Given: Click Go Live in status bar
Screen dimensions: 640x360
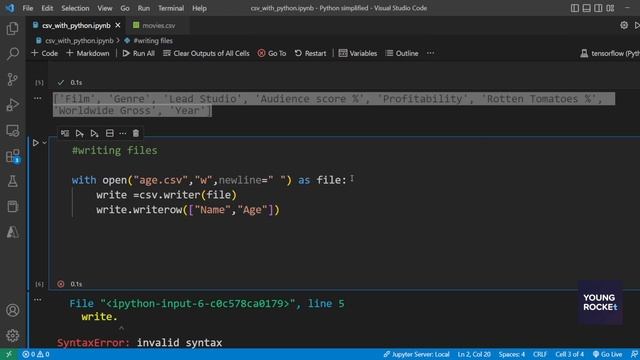Looking at the screenshot, I should pos(607,354).
